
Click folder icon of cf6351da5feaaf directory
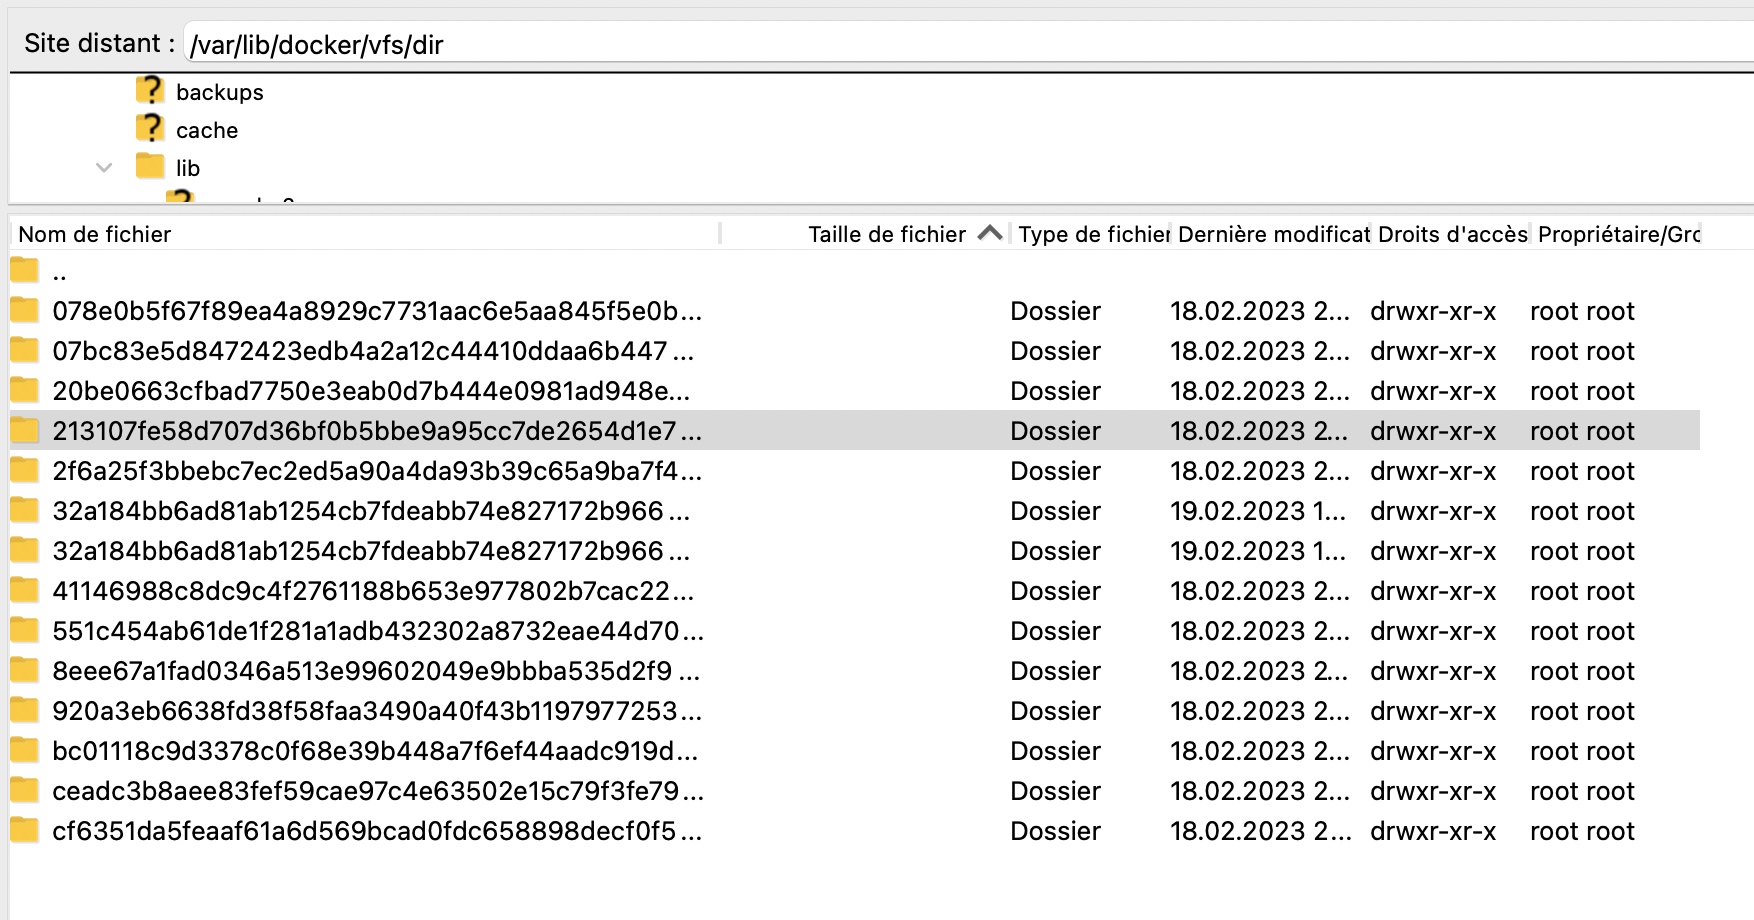click(25, 831)
